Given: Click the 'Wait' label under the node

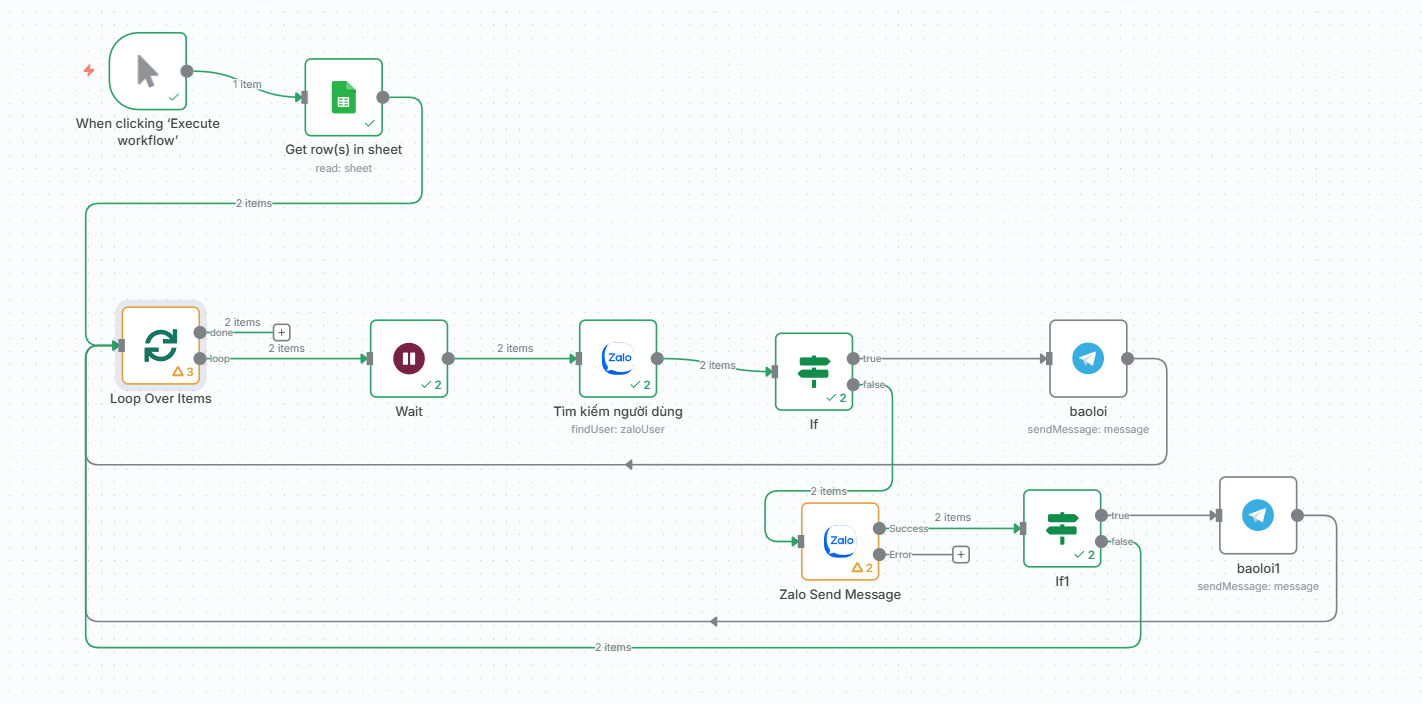Looking at the screenshot, I should (x=409, y=411).
